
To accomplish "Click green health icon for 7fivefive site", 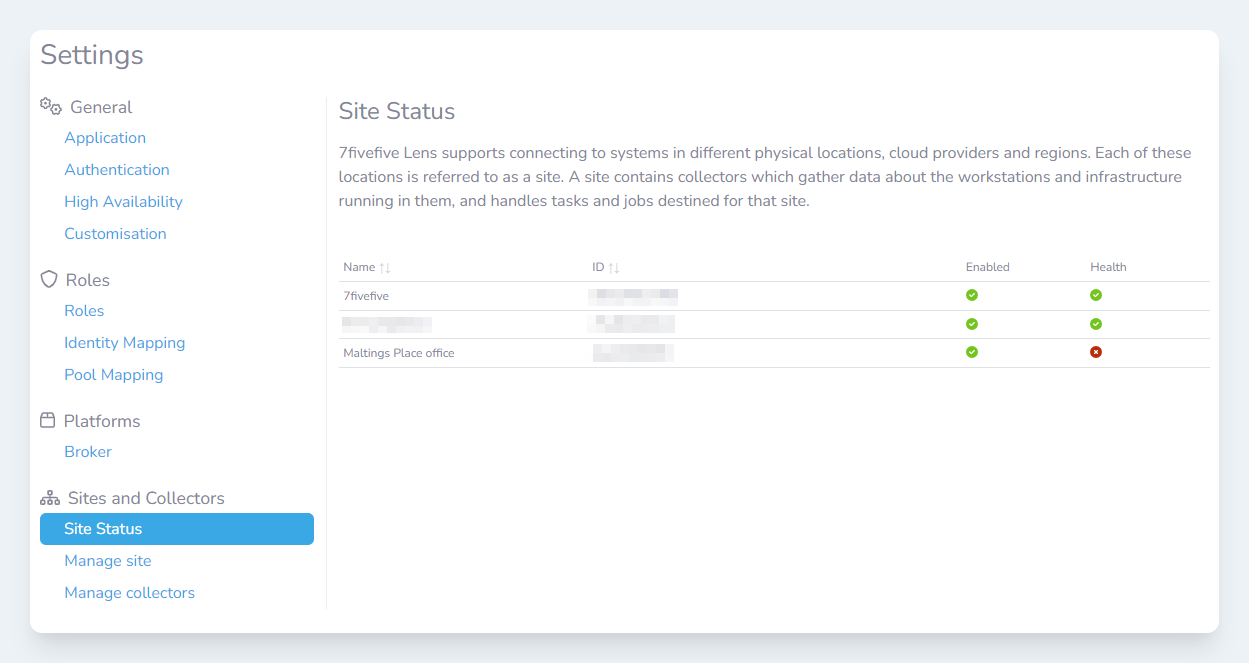I will pos(1096,295).
